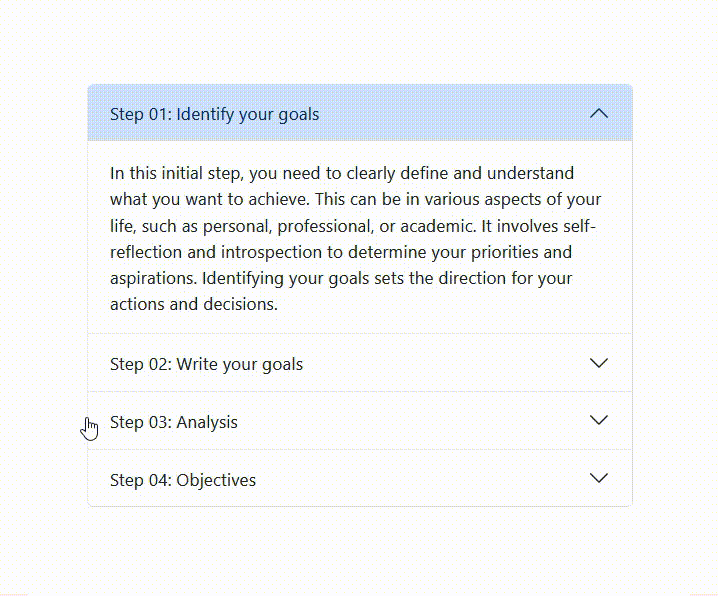This screenshot has height=596, width=718.
Task: Expand "Step 02: Write your goals" via its title
Action: pos(206,364)
